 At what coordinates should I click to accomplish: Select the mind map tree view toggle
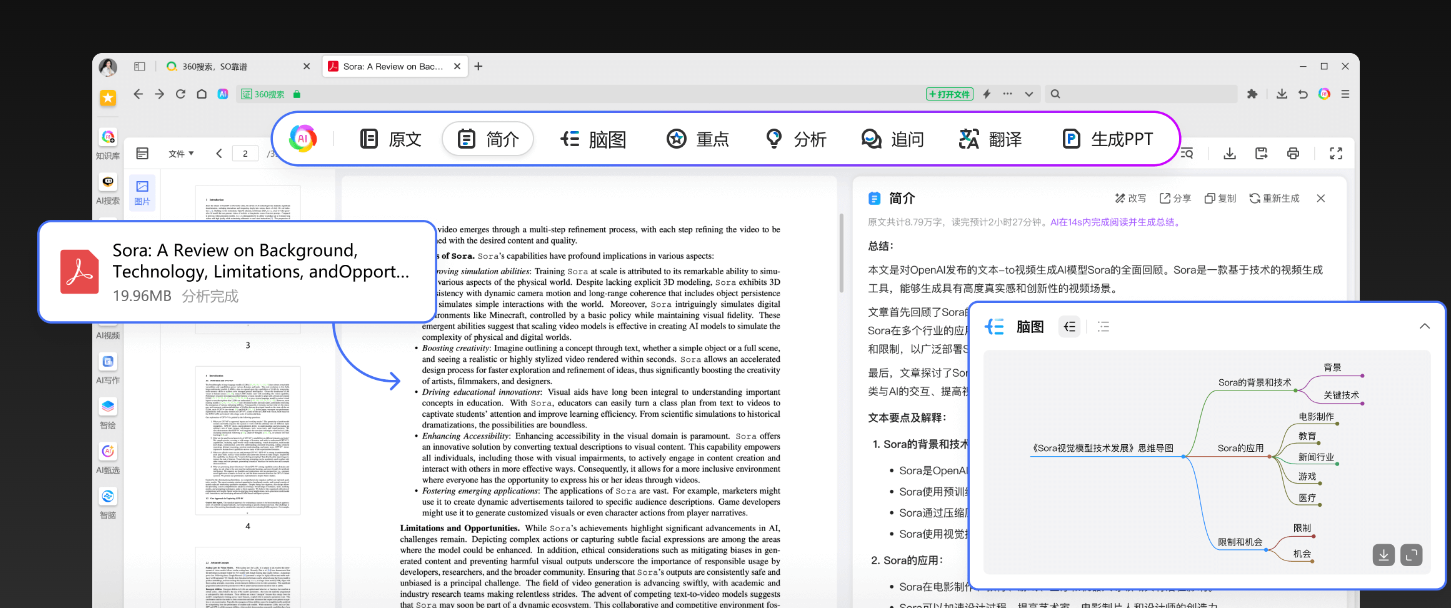(x=1069, y=326)
